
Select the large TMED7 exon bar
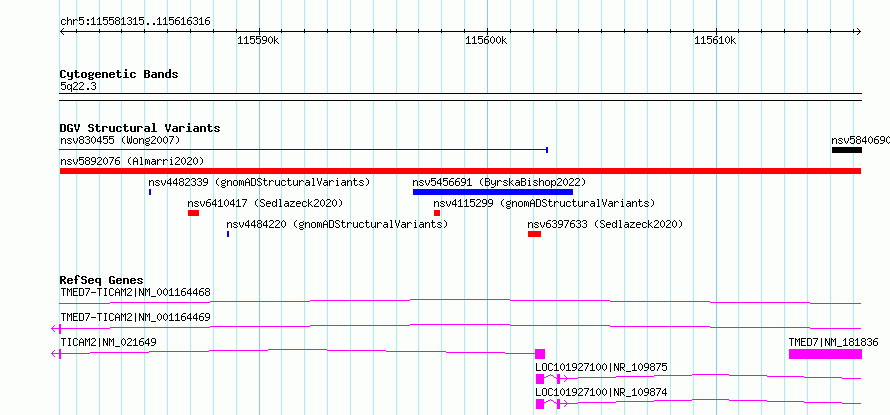[825, 354]
